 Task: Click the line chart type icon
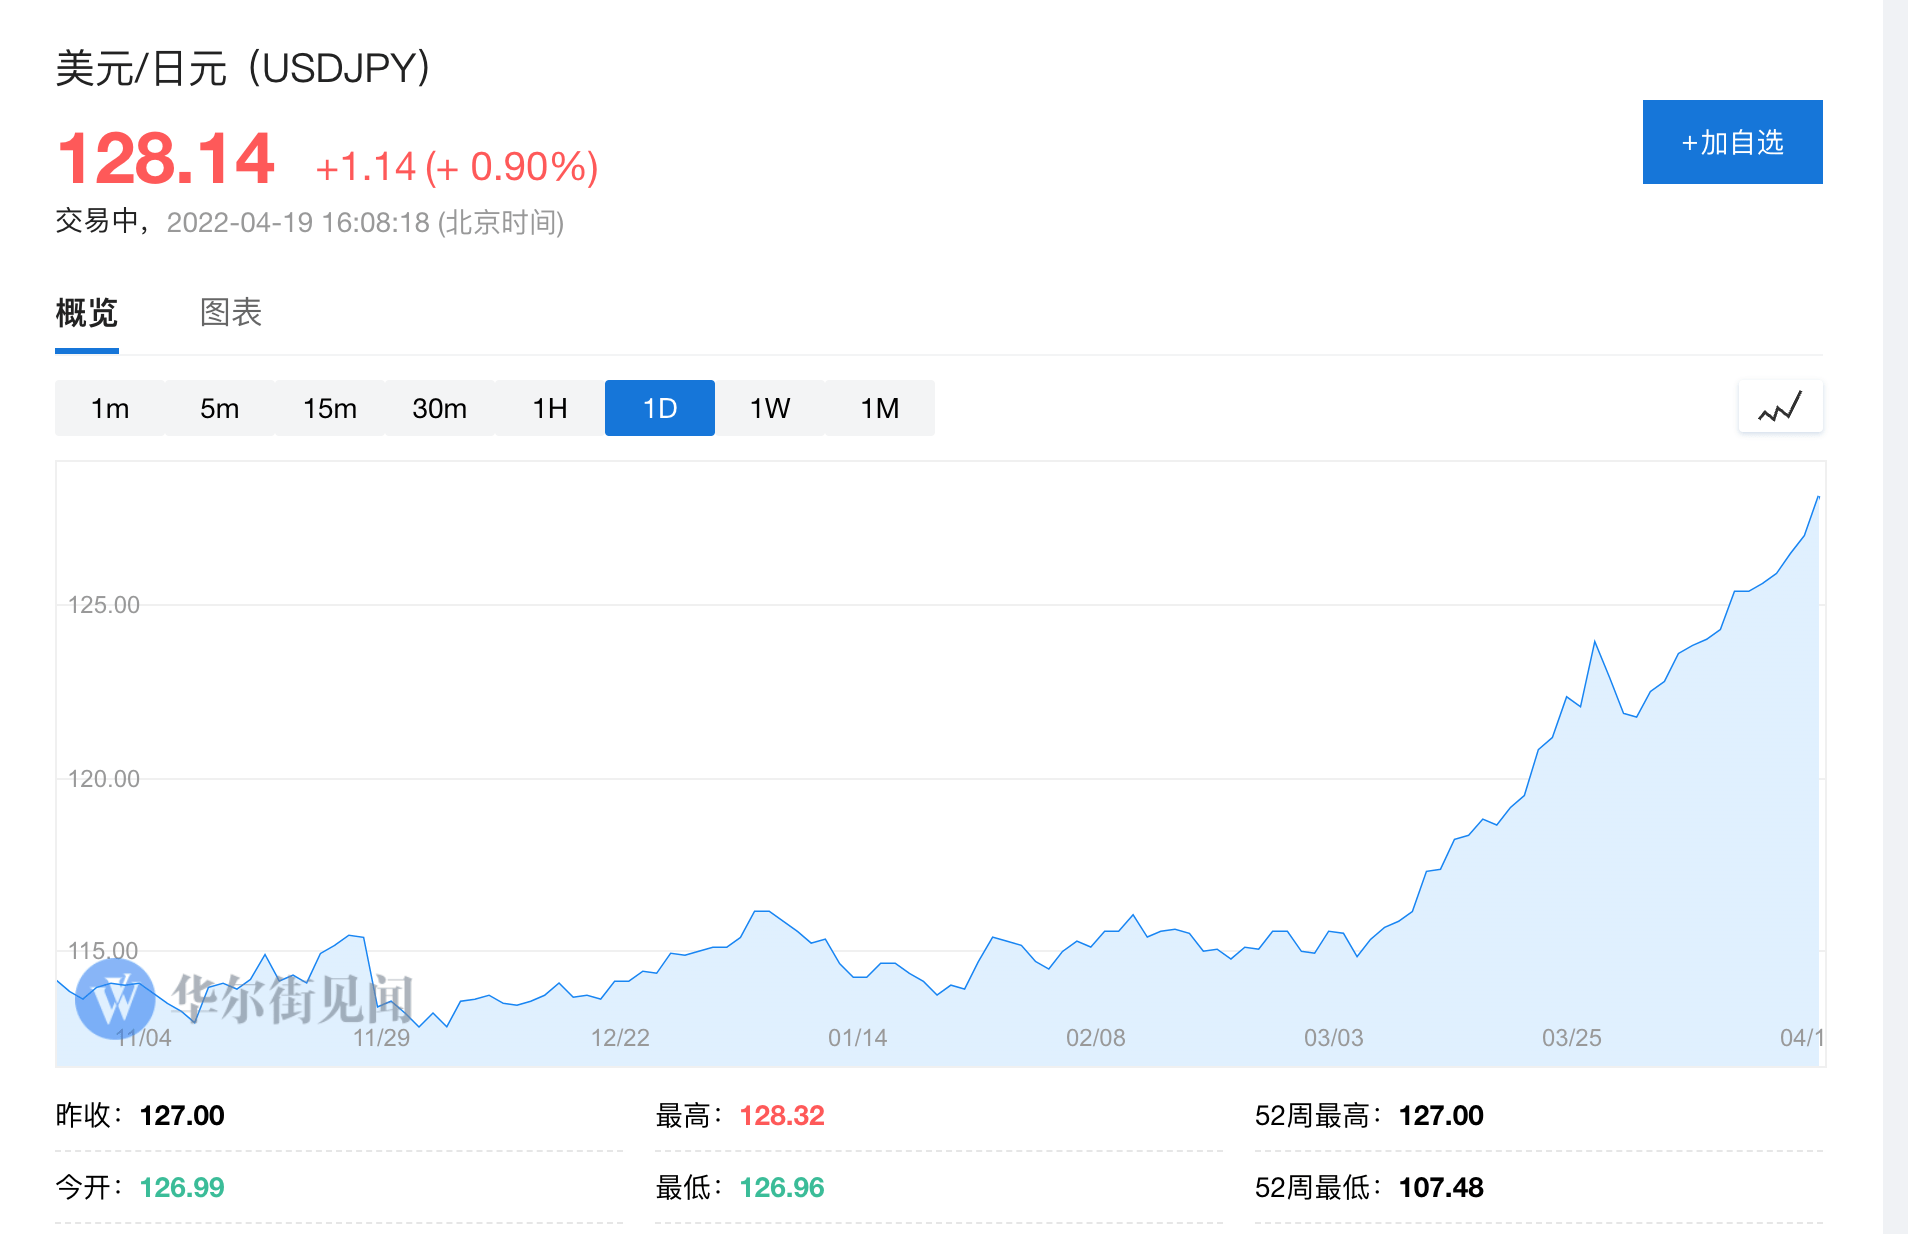pos(1780,407)
